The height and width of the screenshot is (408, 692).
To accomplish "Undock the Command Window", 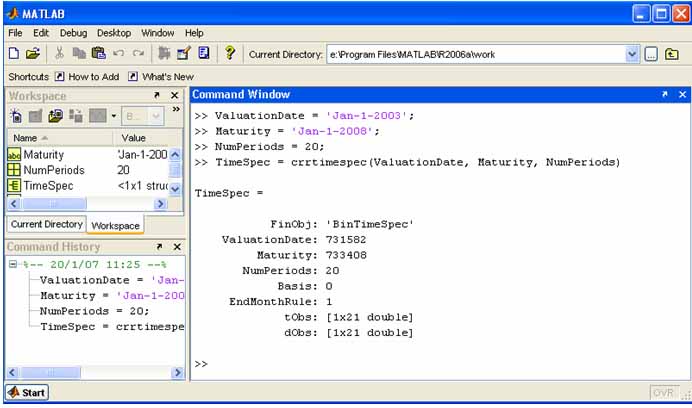I will coord(665,94).
